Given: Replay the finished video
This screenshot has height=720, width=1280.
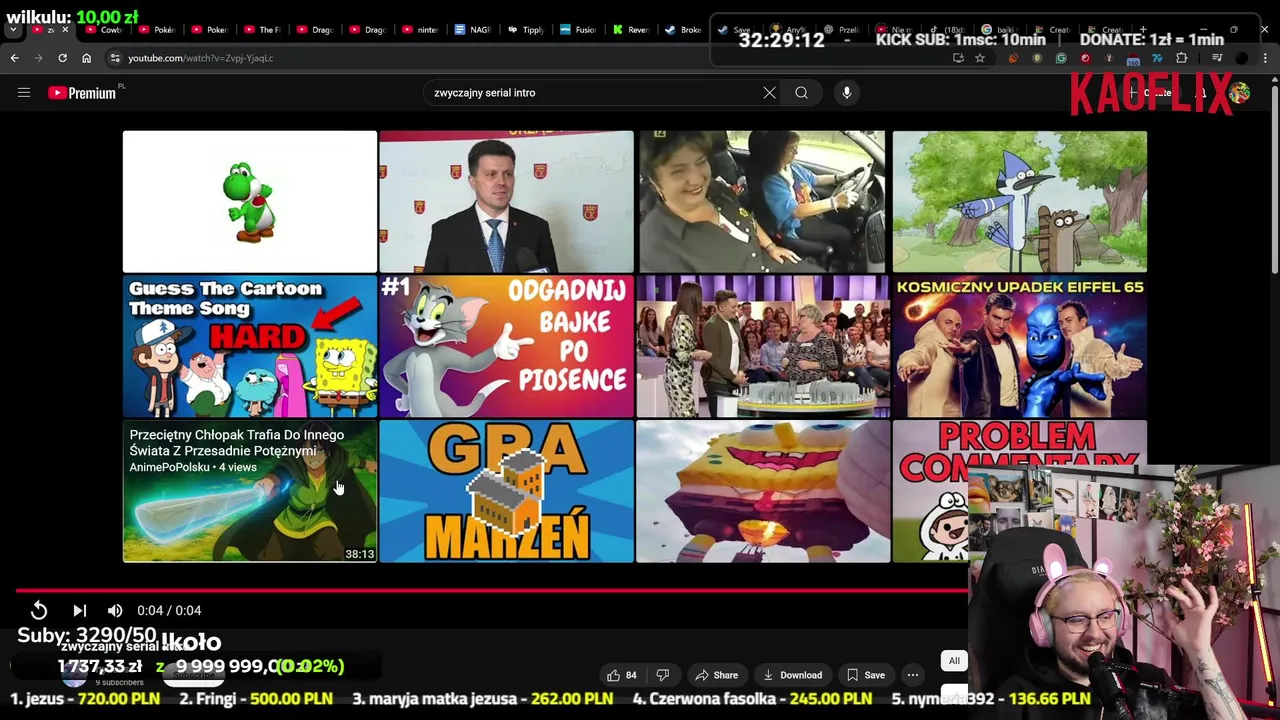Looking at the screenshot, I should click(39, 610).
